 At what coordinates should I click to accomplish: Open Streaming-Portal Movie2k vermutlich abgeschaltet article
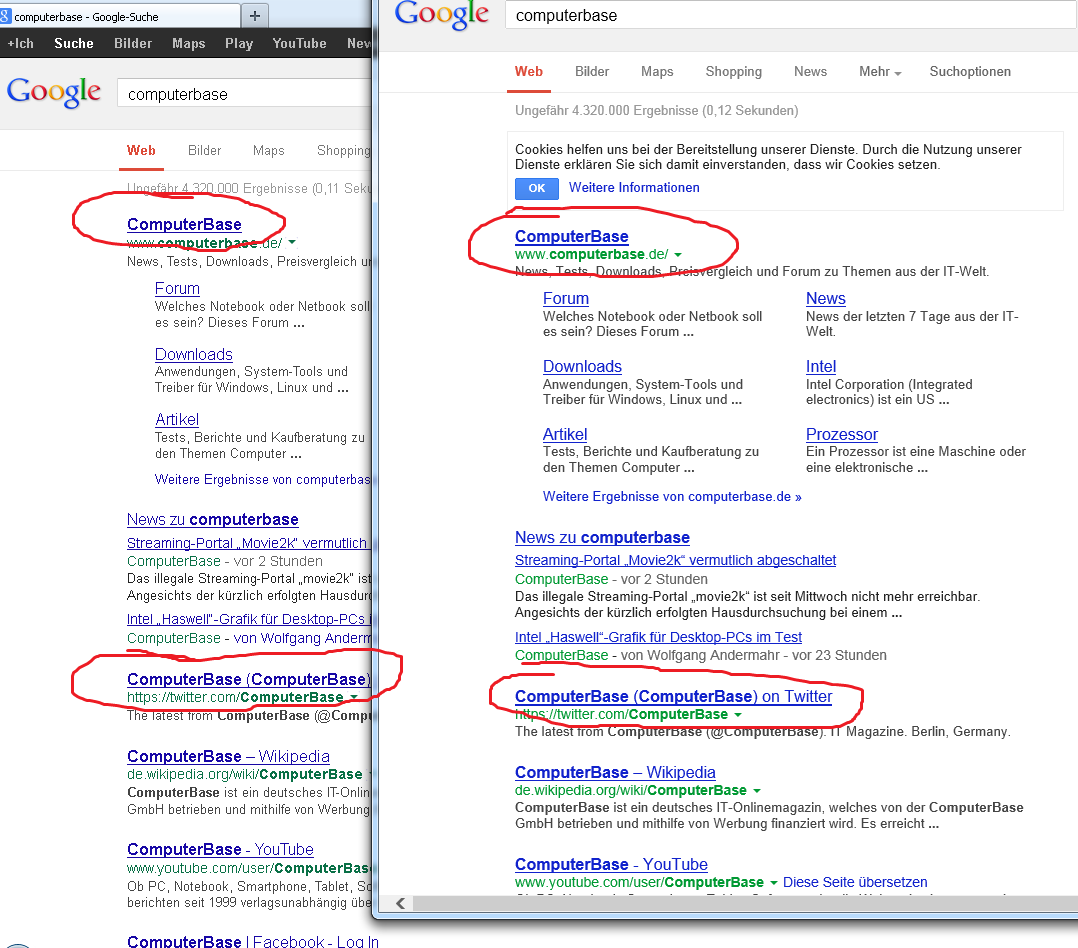pos(675,560)
